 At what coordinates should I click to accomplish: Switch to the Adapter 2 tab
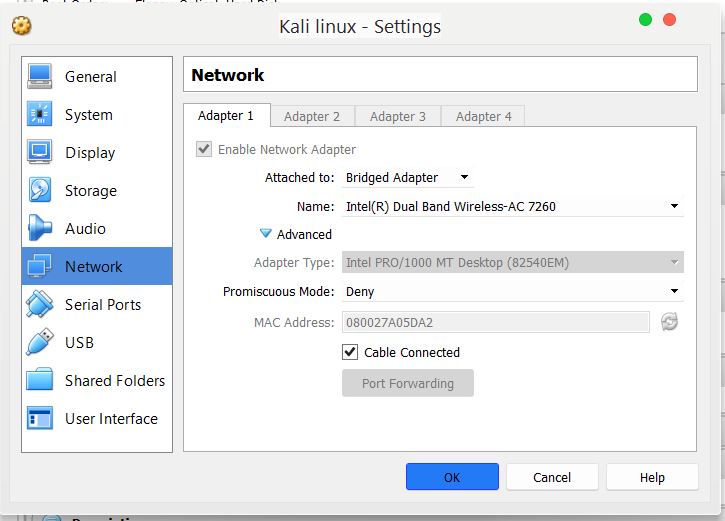click(x=312, y=116)
